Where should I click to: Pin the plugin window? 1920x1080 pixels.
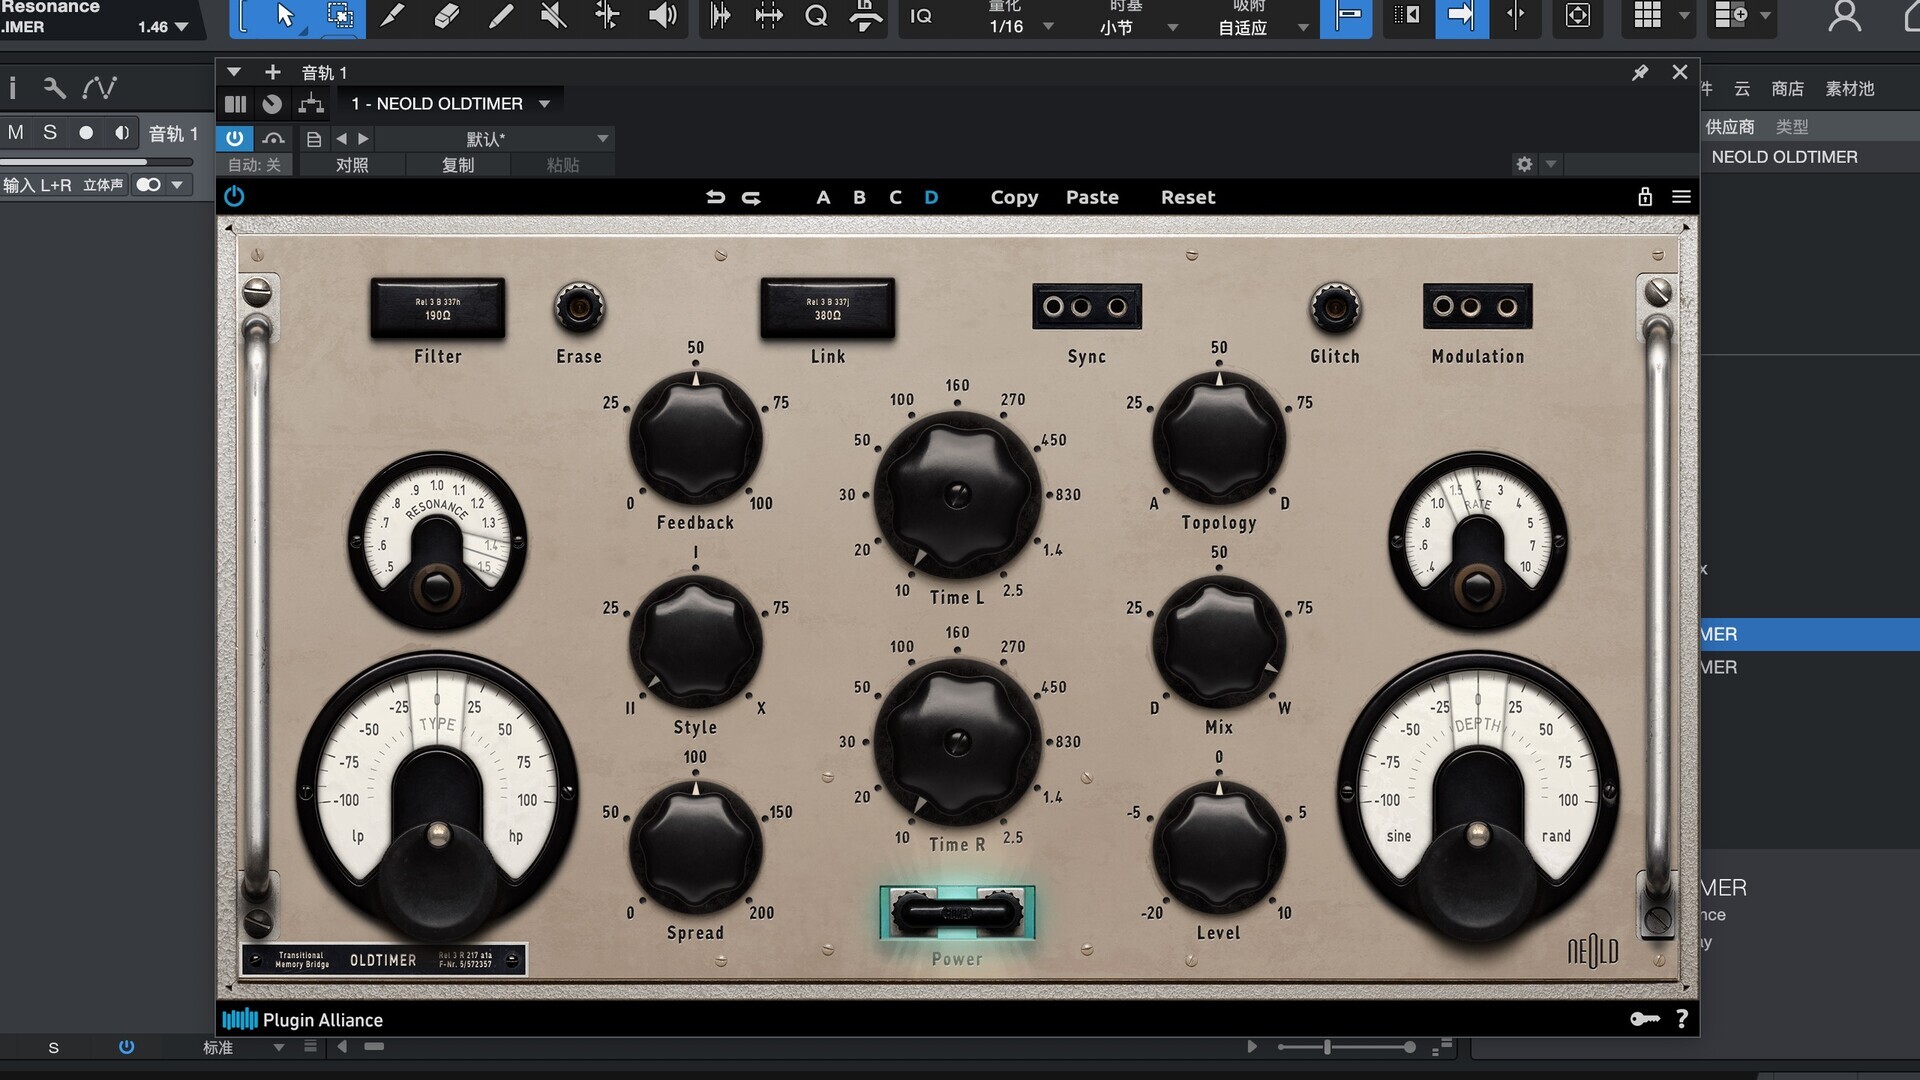[1640, 73]
